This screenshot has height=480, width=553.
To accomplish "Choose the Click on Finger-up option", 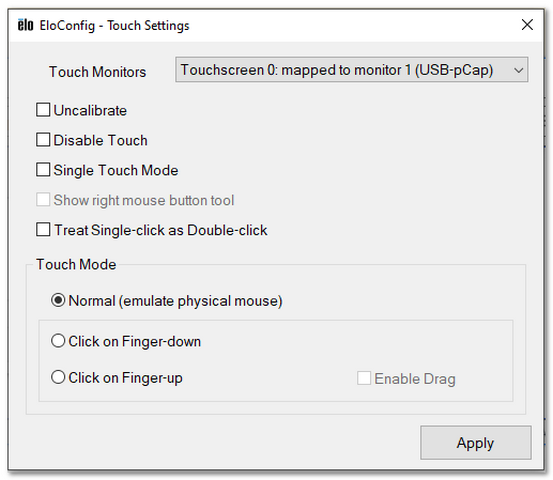I will (x=58, y=377).
